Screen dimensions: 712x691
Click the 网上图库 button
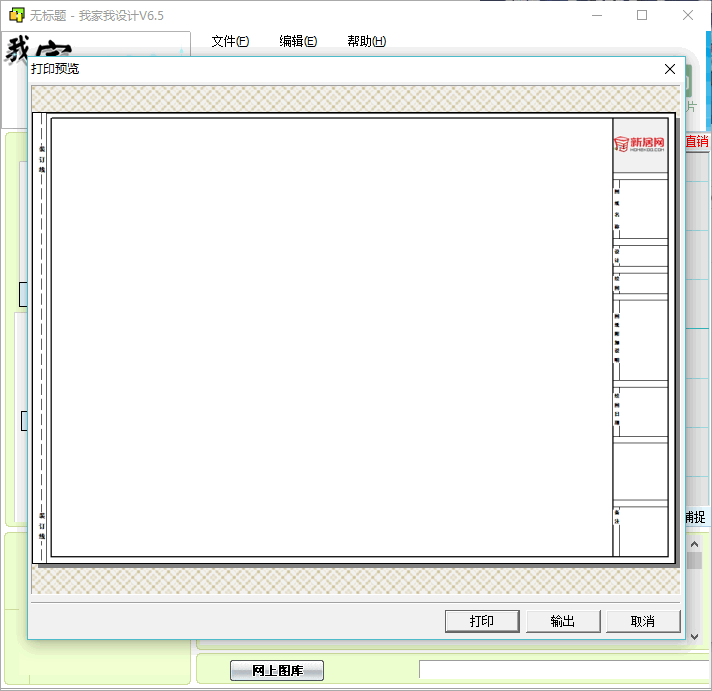(x=277, y=670)
